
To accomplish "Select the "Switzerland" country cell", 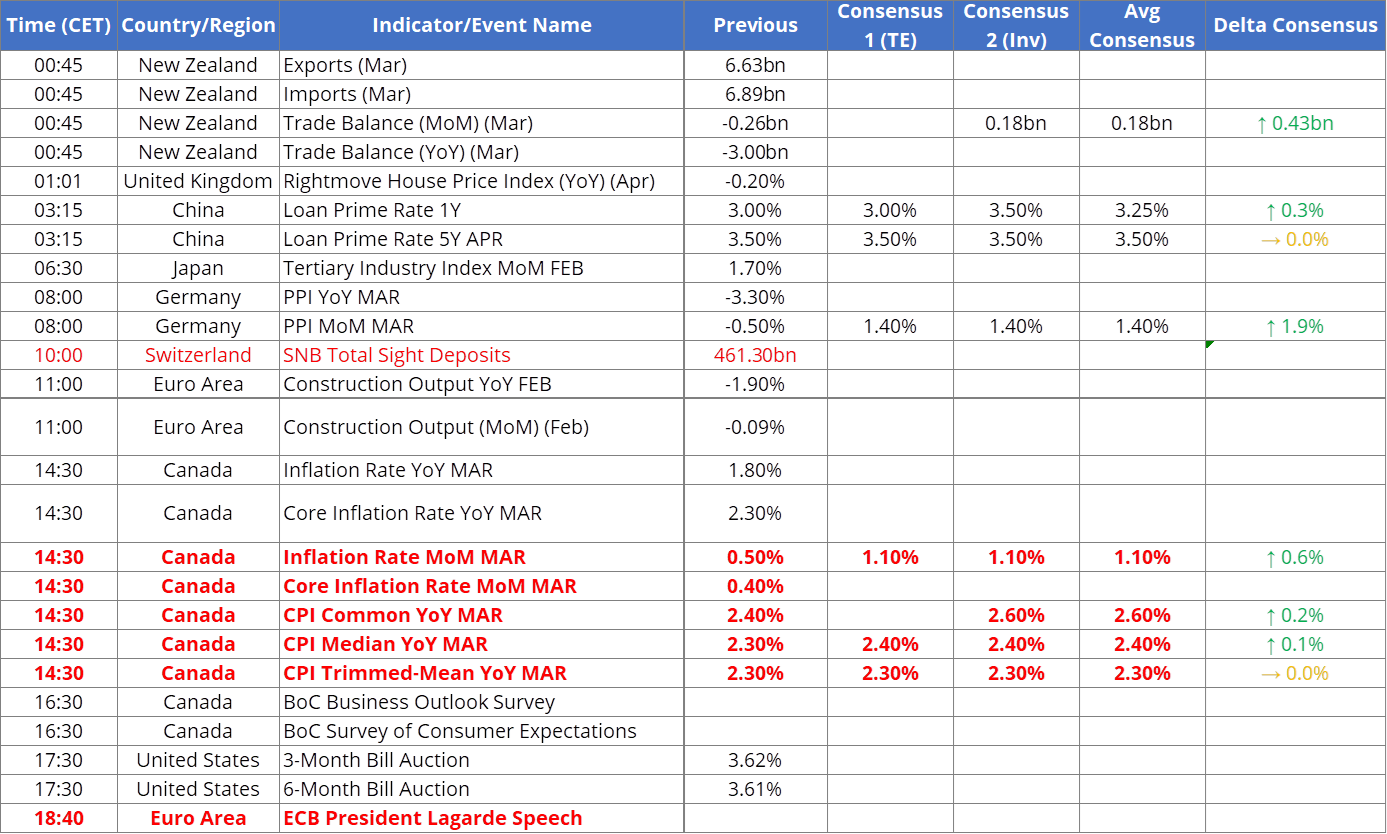I will click(198, 355).
